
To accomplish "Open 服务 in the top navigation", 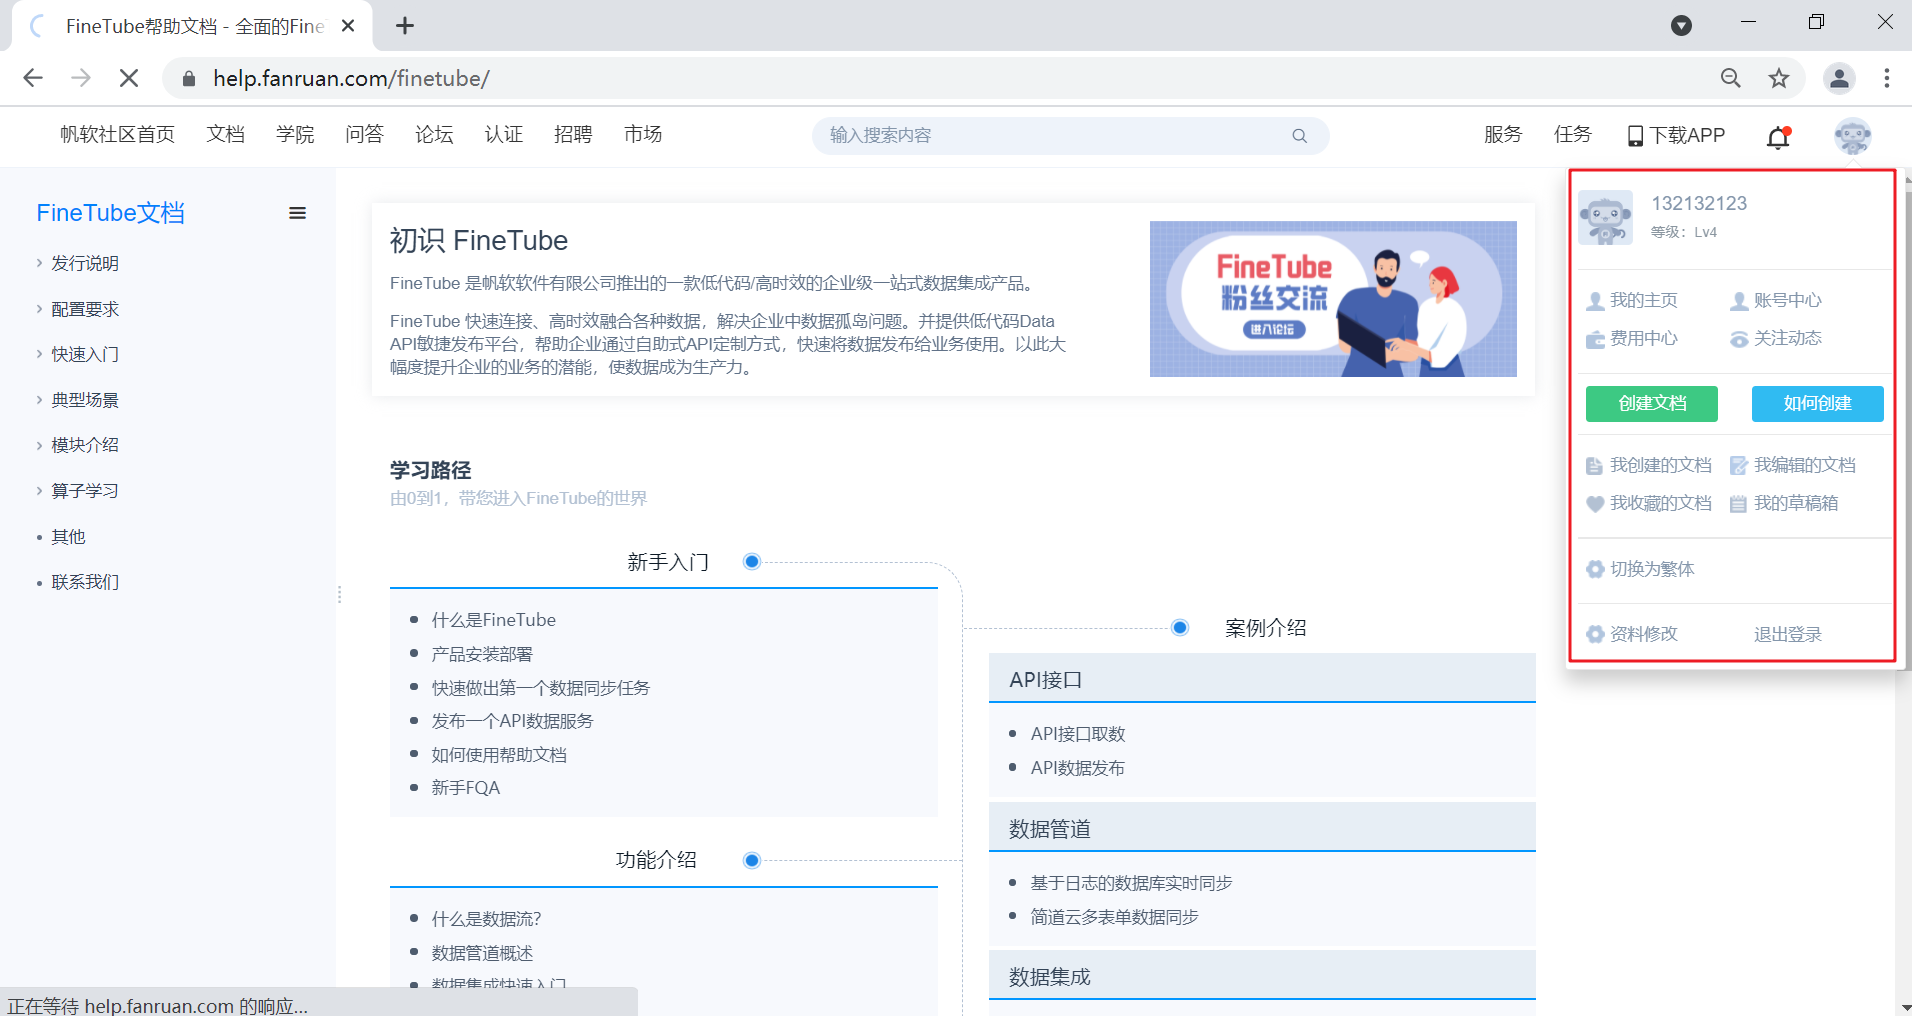I will click(1503, 135).
